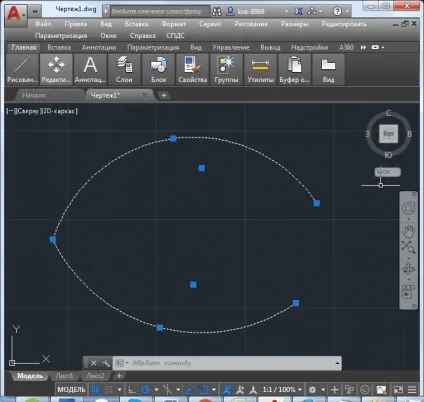Toggle grid display in status bar
The width and height of the screenshot is (424, 402).
95,389
